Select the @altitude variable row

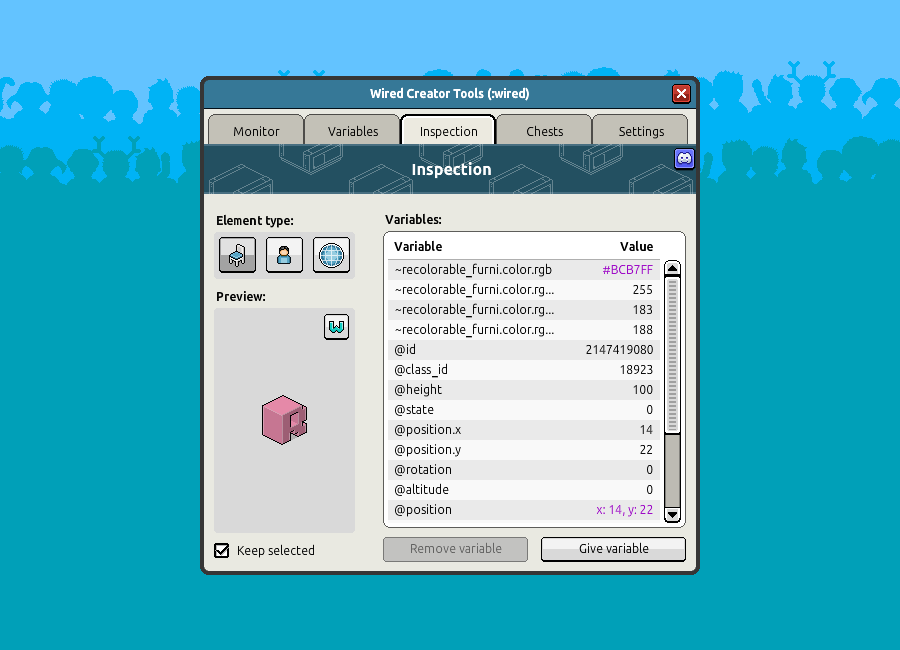tap(523, 490)
